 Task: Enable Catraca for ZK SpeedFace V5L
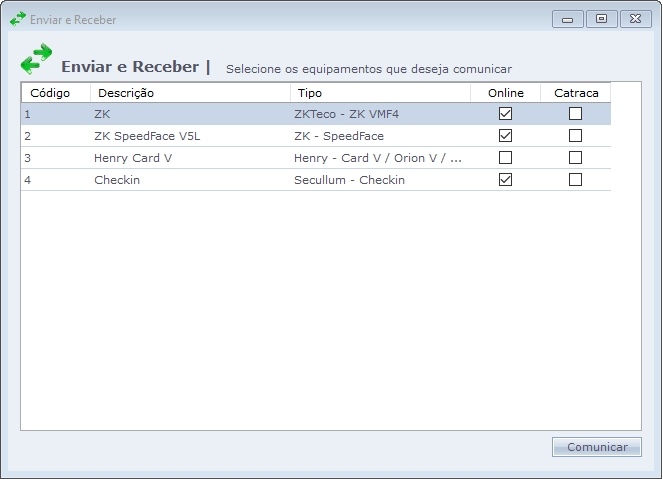(575, 136)
